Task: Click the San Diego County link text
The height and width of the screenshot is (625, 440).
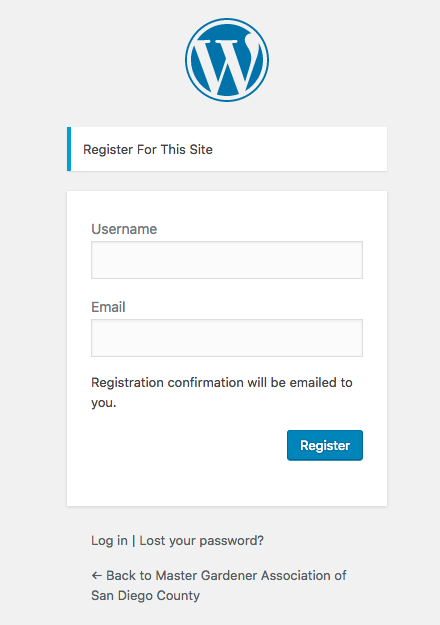Action: 145,596
